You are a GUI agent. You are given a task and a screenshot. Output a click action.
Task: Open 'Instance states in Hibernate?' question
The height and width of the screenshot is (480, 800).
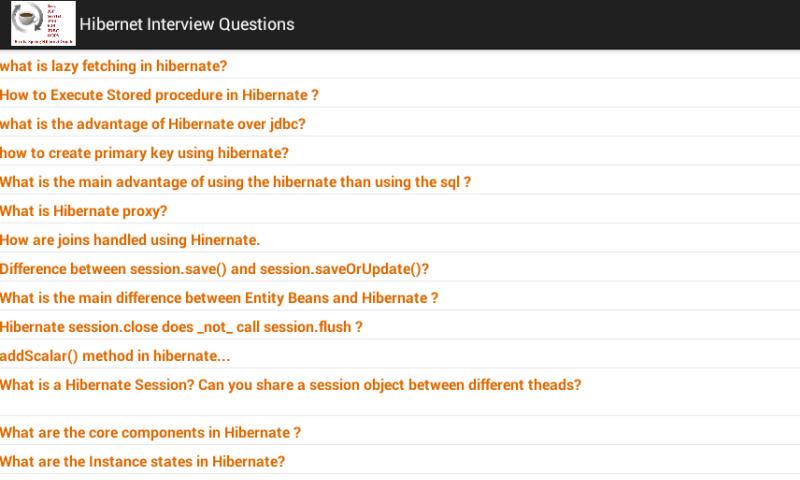tap(143, 462)
